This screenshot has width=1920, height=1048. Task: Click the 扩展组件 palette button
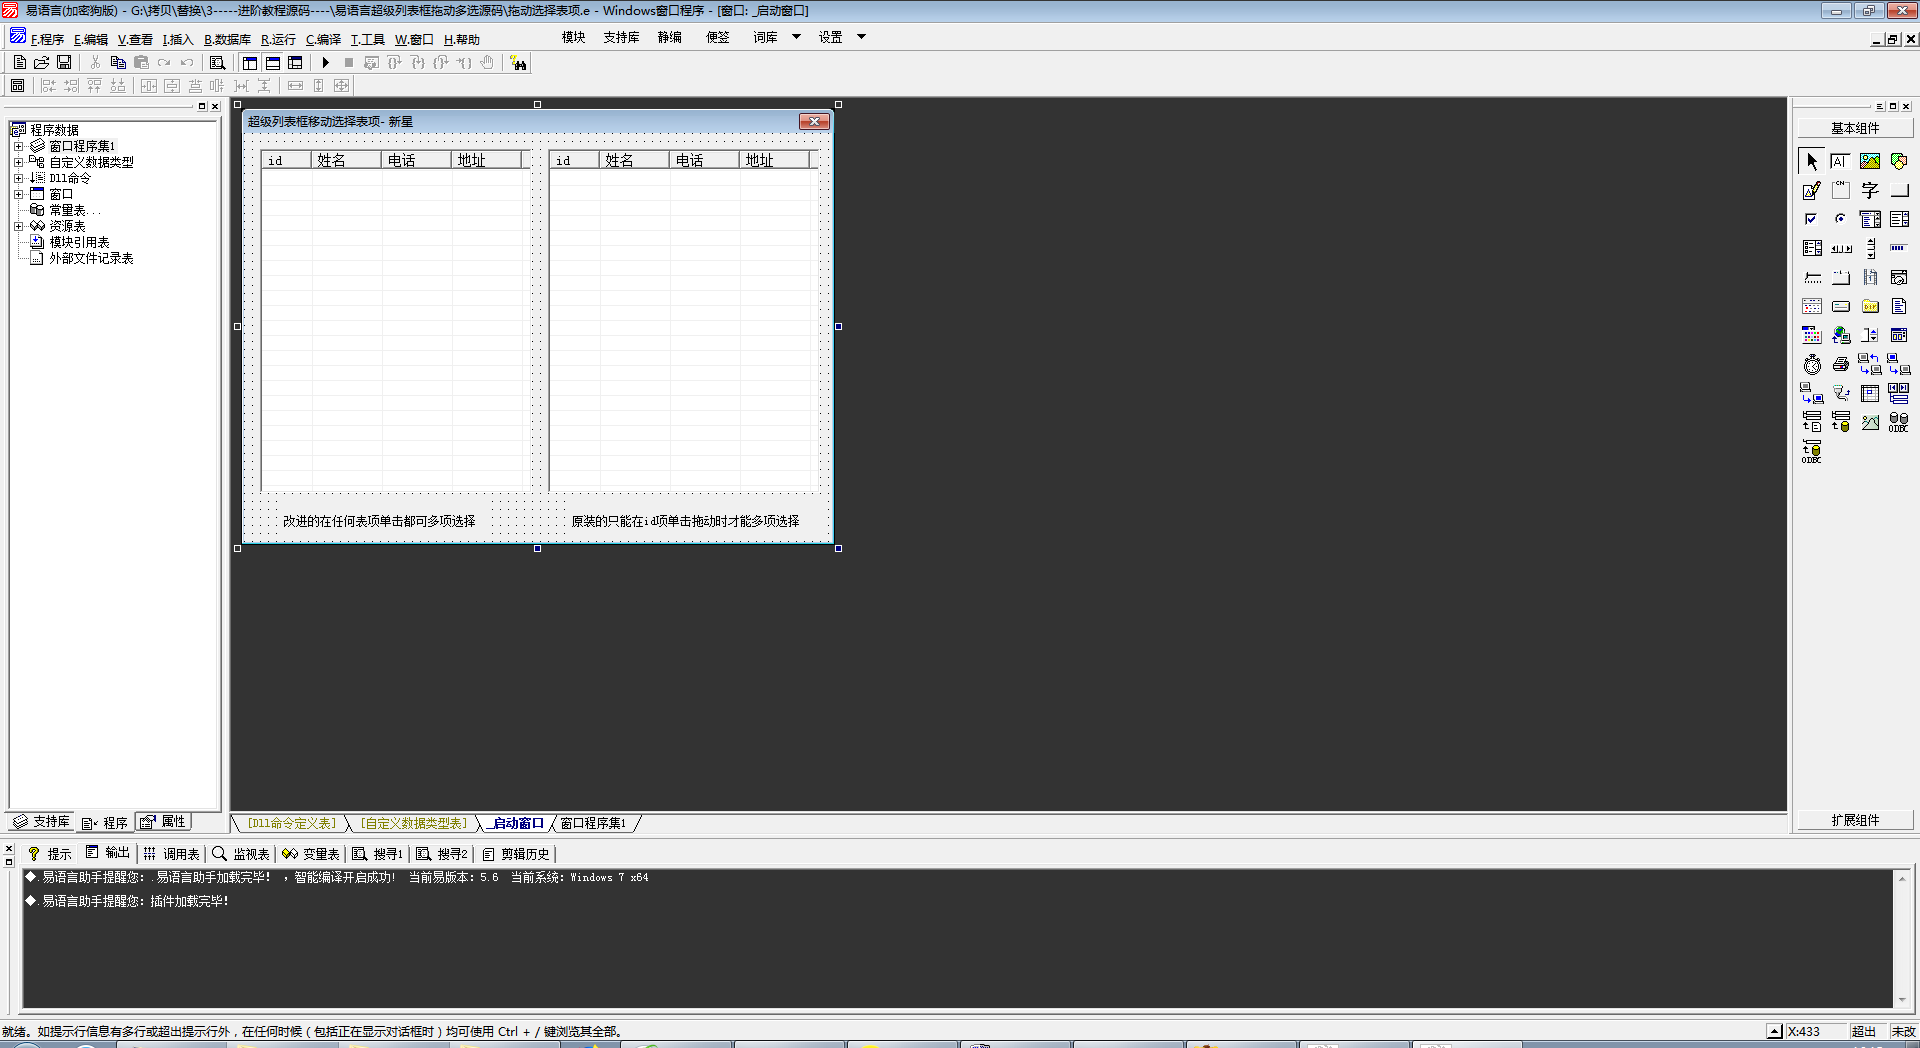[x=1855, y=820]
